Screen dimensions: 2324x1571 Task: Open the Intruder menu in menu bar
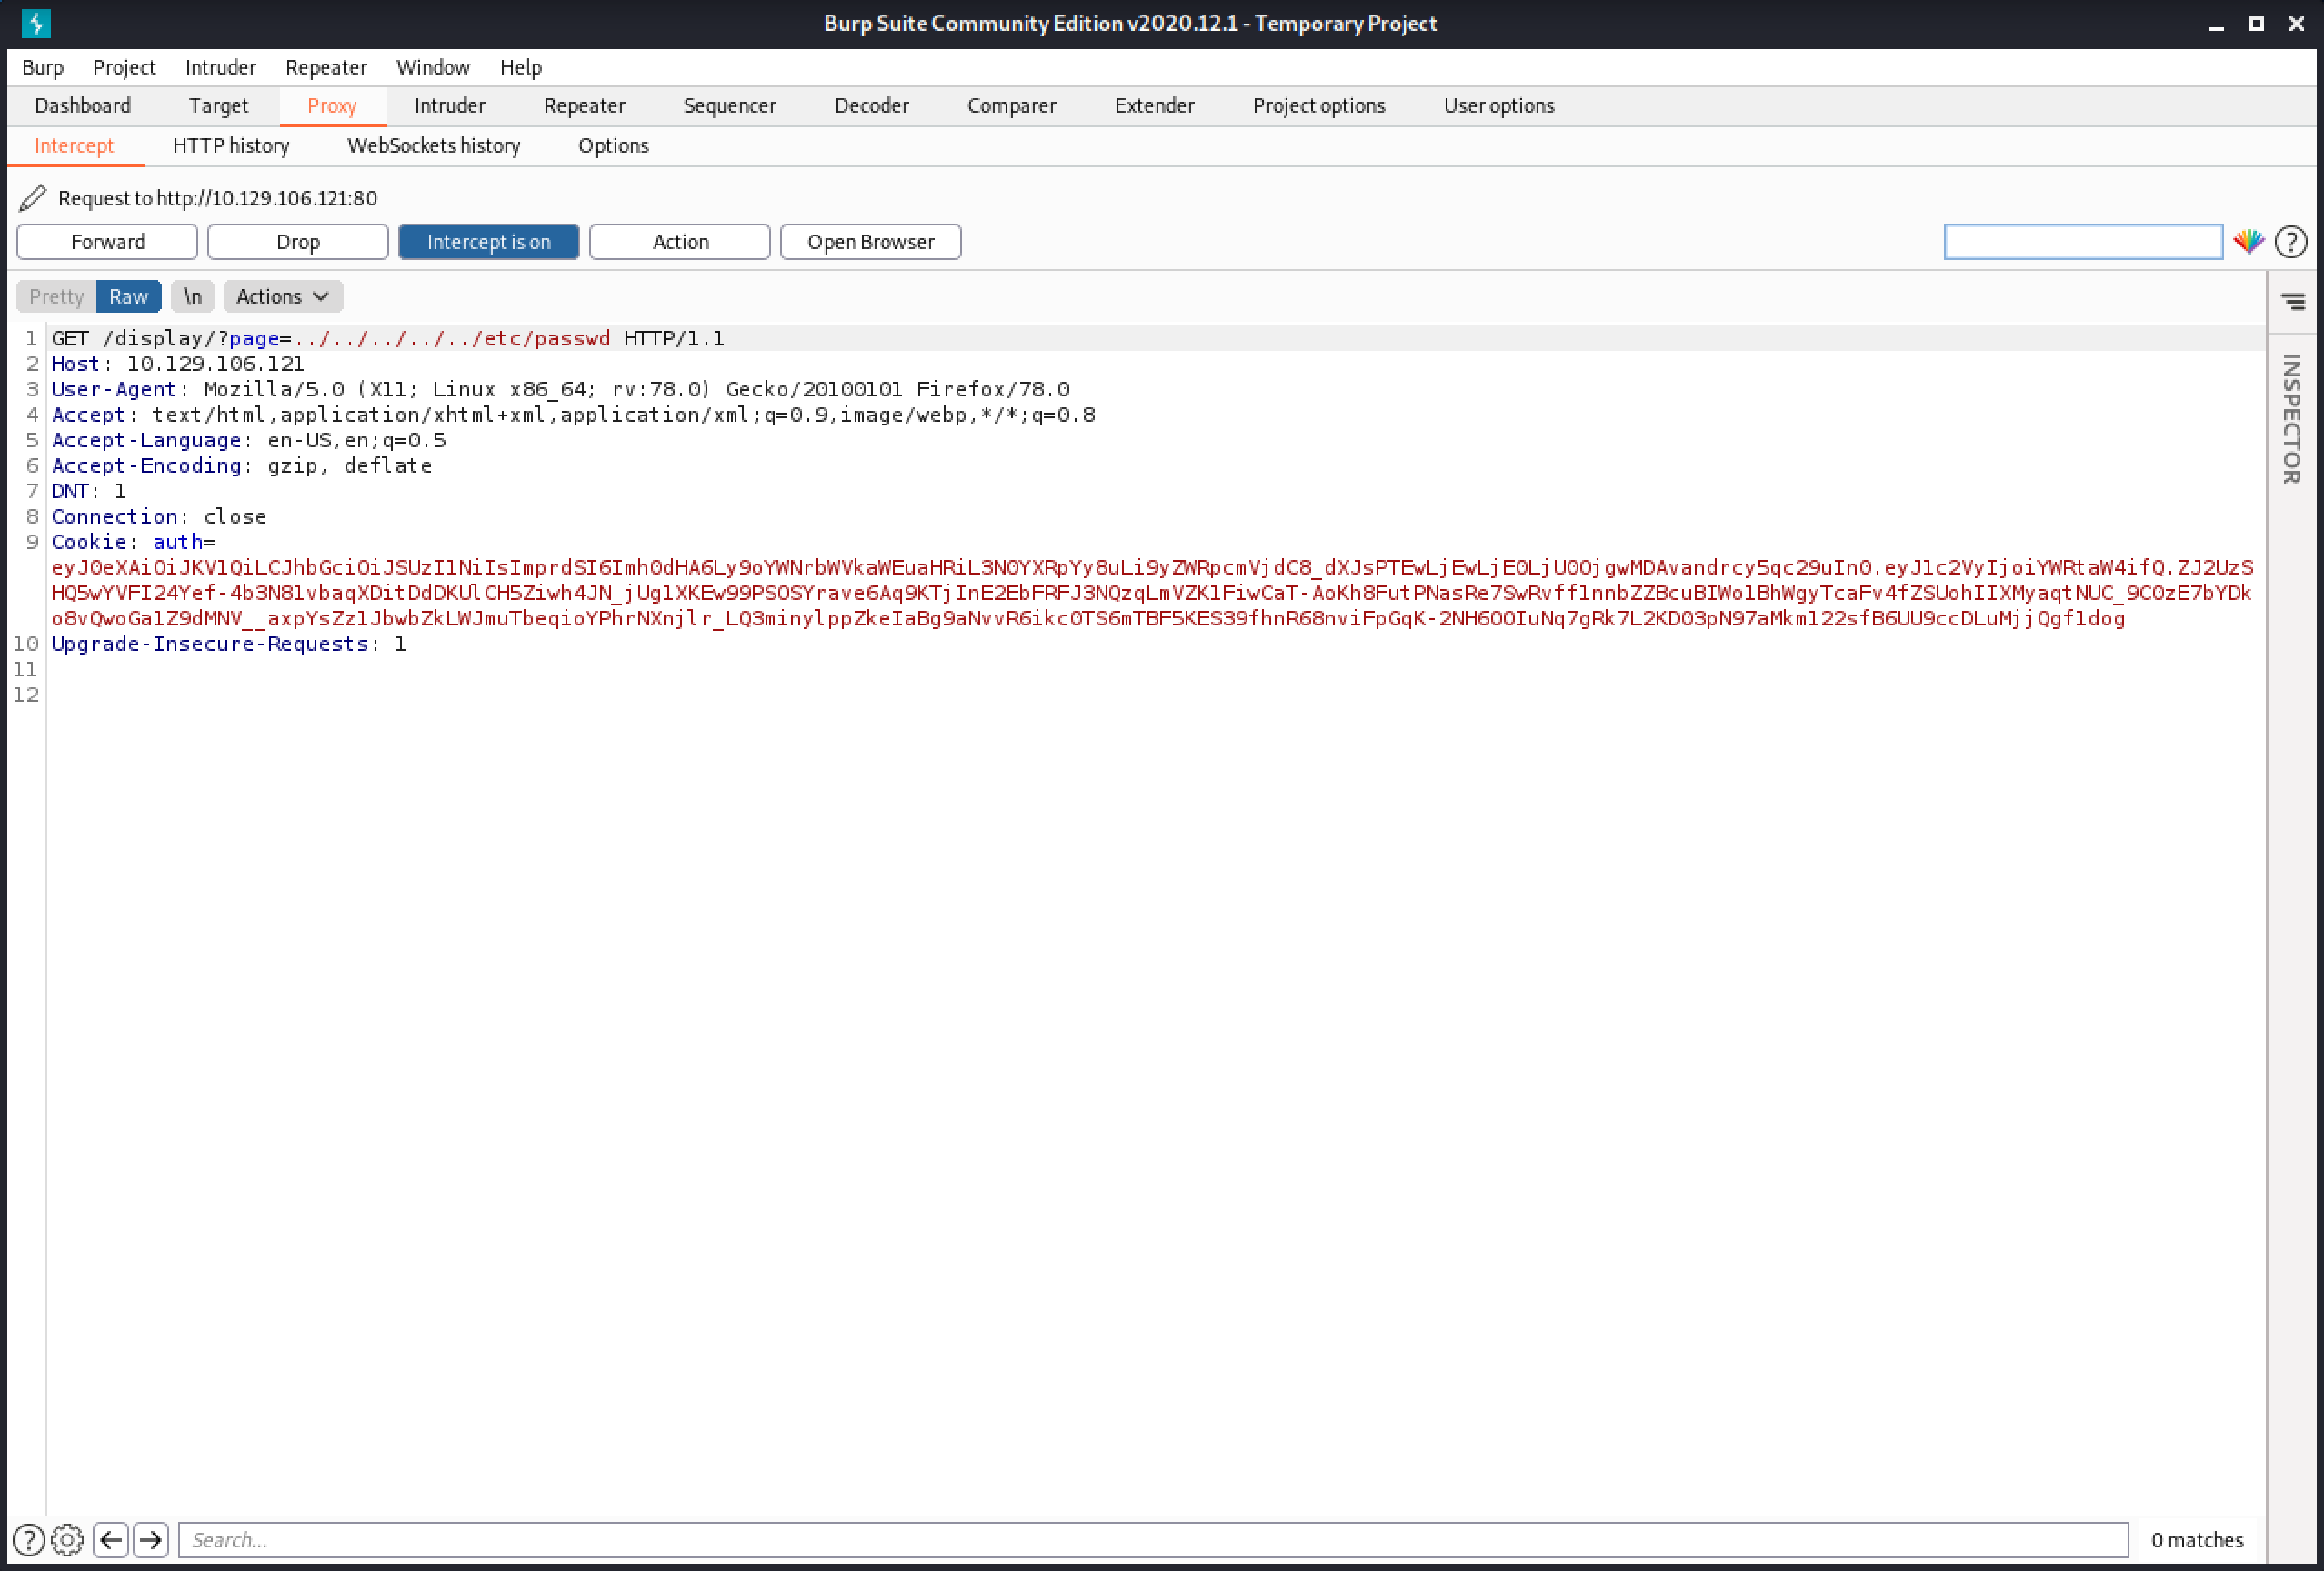[x=220, y=67]
